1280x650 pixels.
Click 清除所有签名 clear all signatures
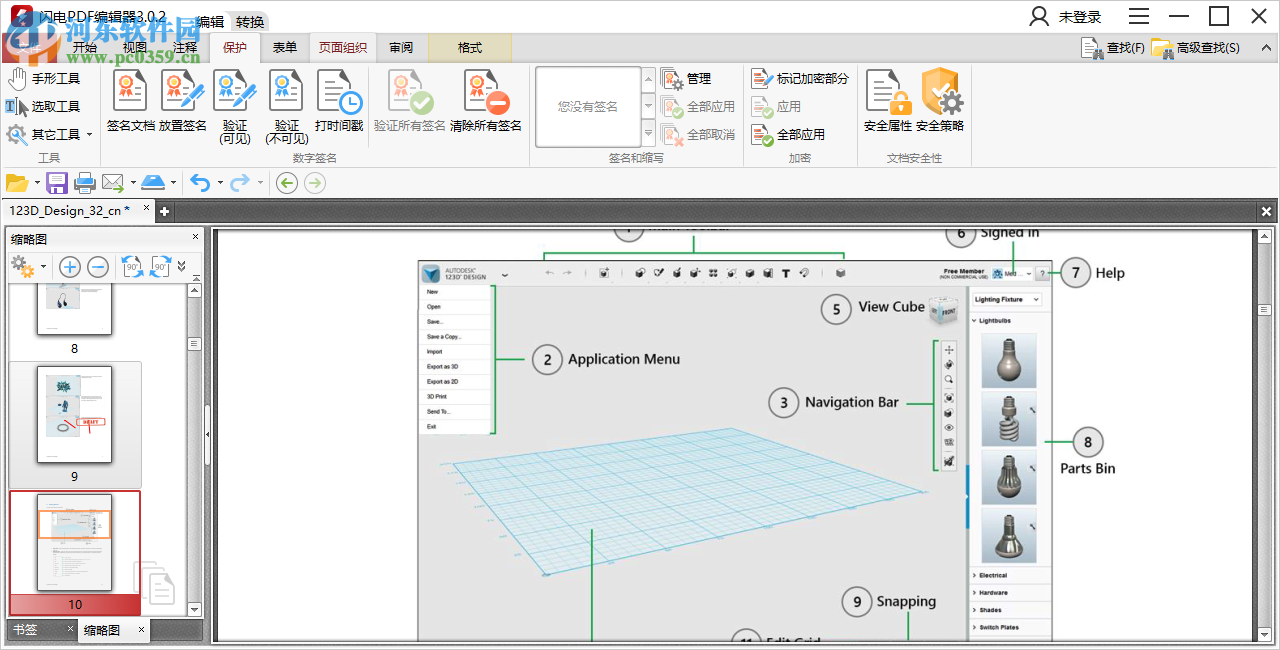pos(486,101)
